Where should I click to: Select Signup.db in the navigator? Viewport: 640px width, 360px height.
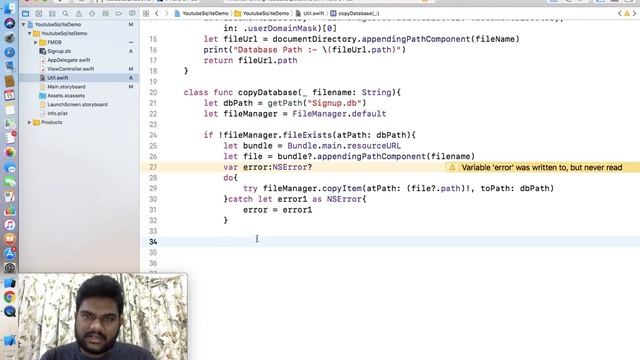tap(59, 51)
